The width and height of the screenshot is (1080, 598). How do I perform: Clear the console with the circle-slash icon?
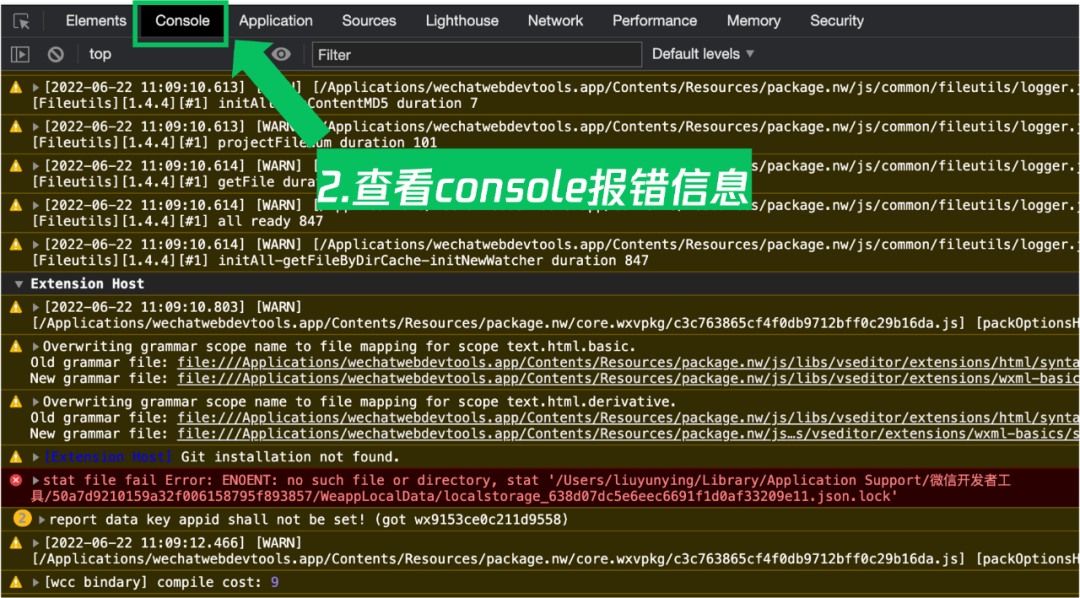[x=55, y=54]
